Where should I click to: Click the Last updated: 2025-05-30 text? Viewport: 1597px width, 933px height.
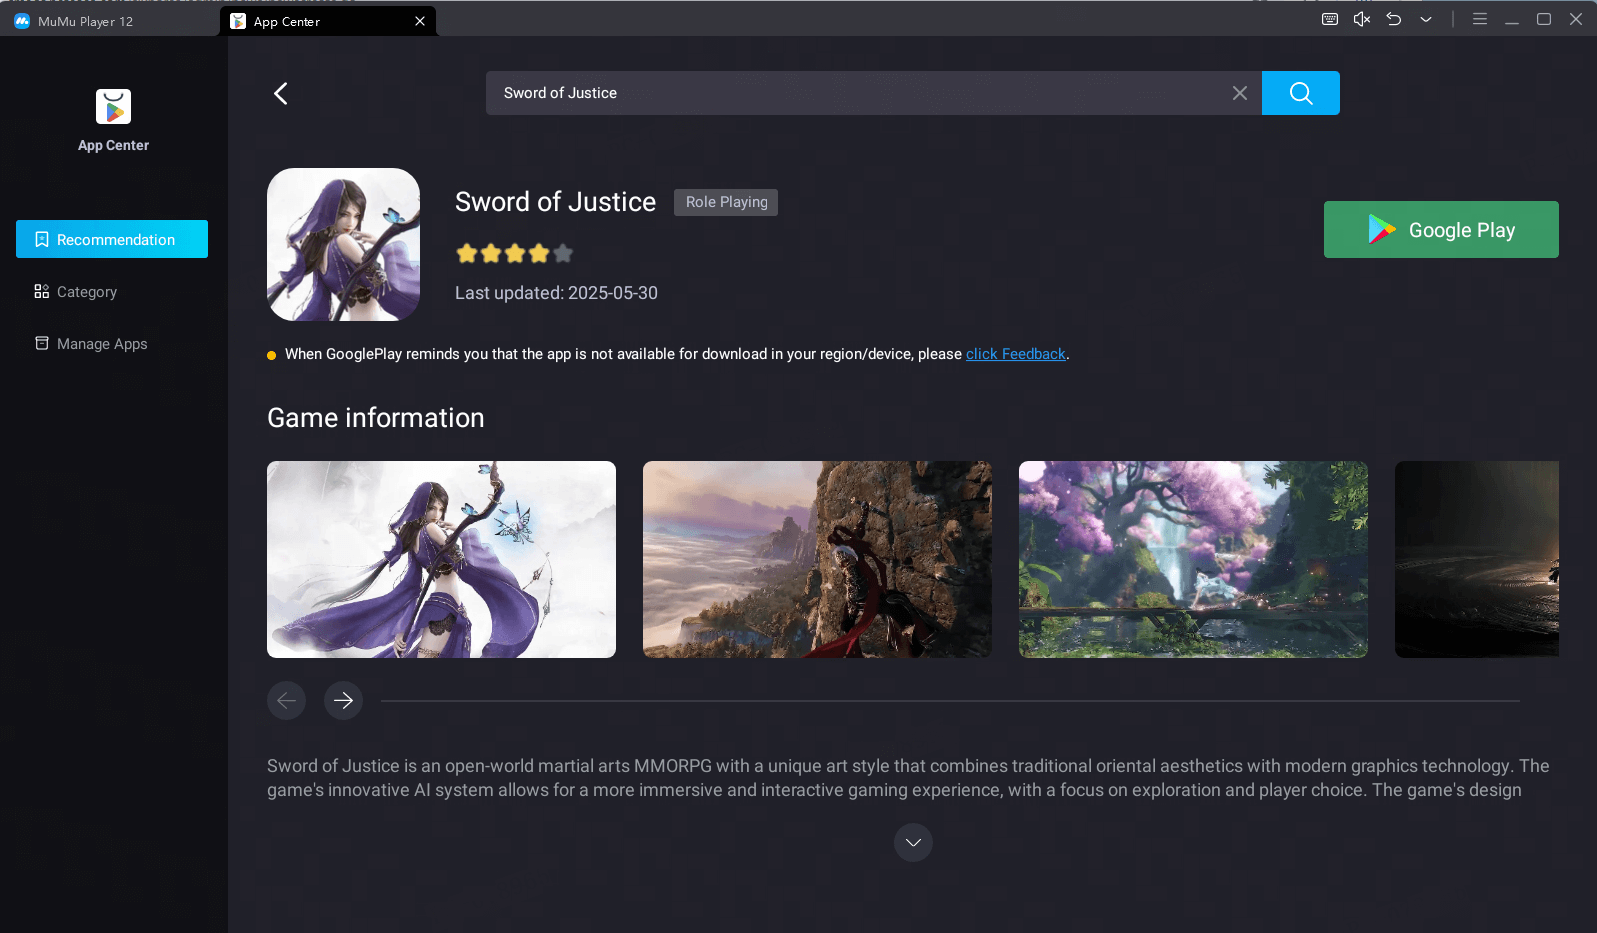pos(556,293)
